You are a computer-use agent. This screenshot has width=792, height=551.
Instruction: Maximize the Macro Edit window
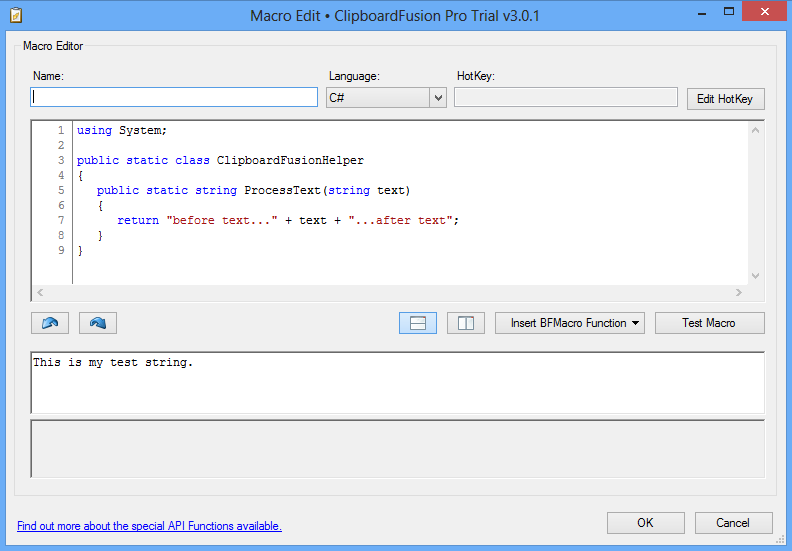(728, 12)
